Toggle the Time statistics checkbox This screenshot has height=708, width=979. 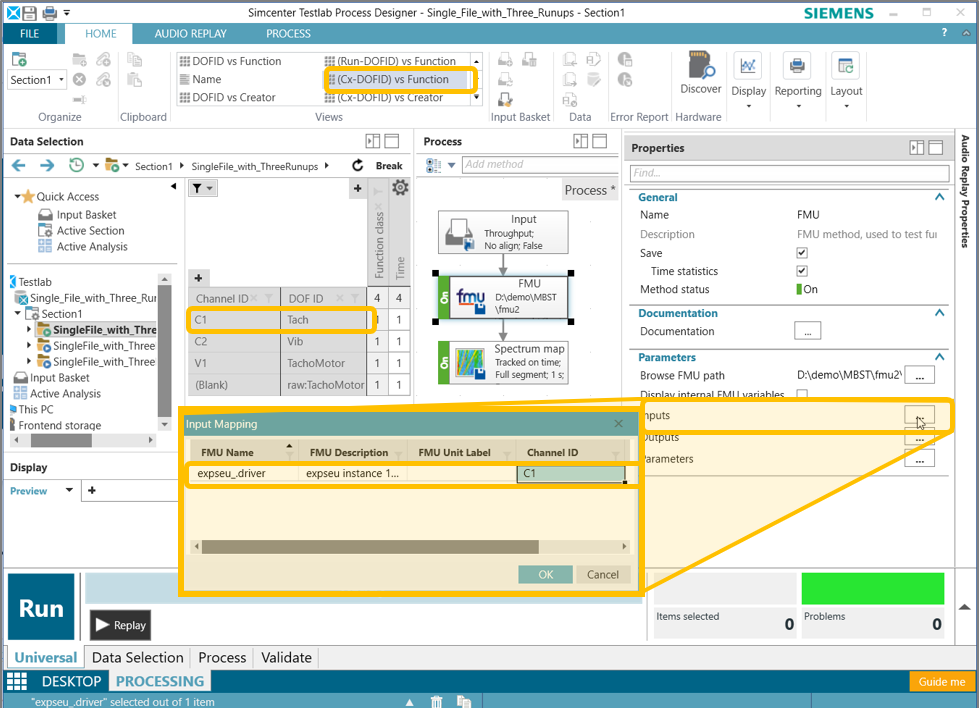pos(801,272)
